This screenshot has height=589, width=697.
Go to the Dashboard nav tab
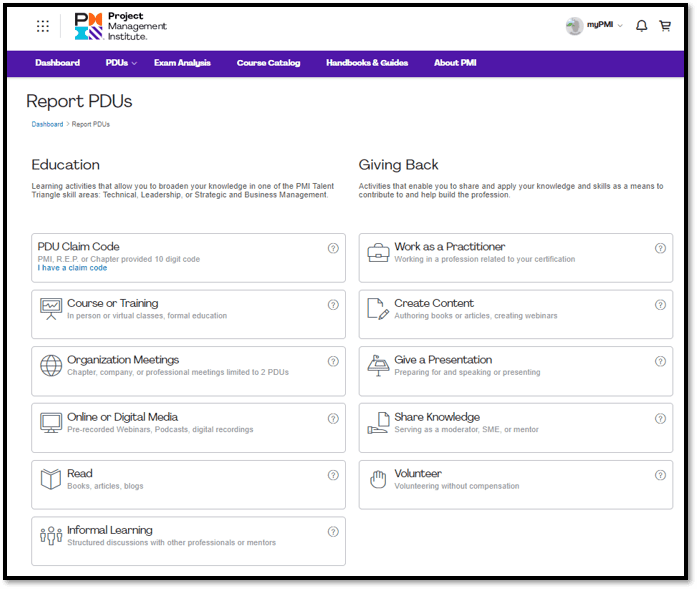pos(57,63)
